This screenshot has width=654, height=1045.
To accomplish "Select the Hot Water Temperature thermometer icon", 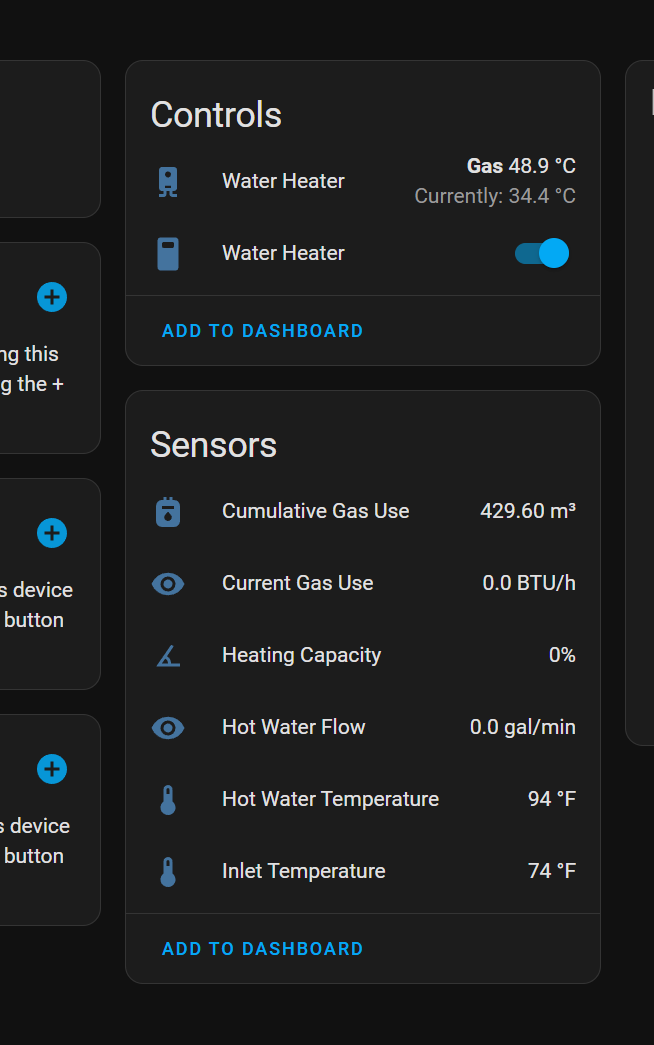I will click(168, 799).
